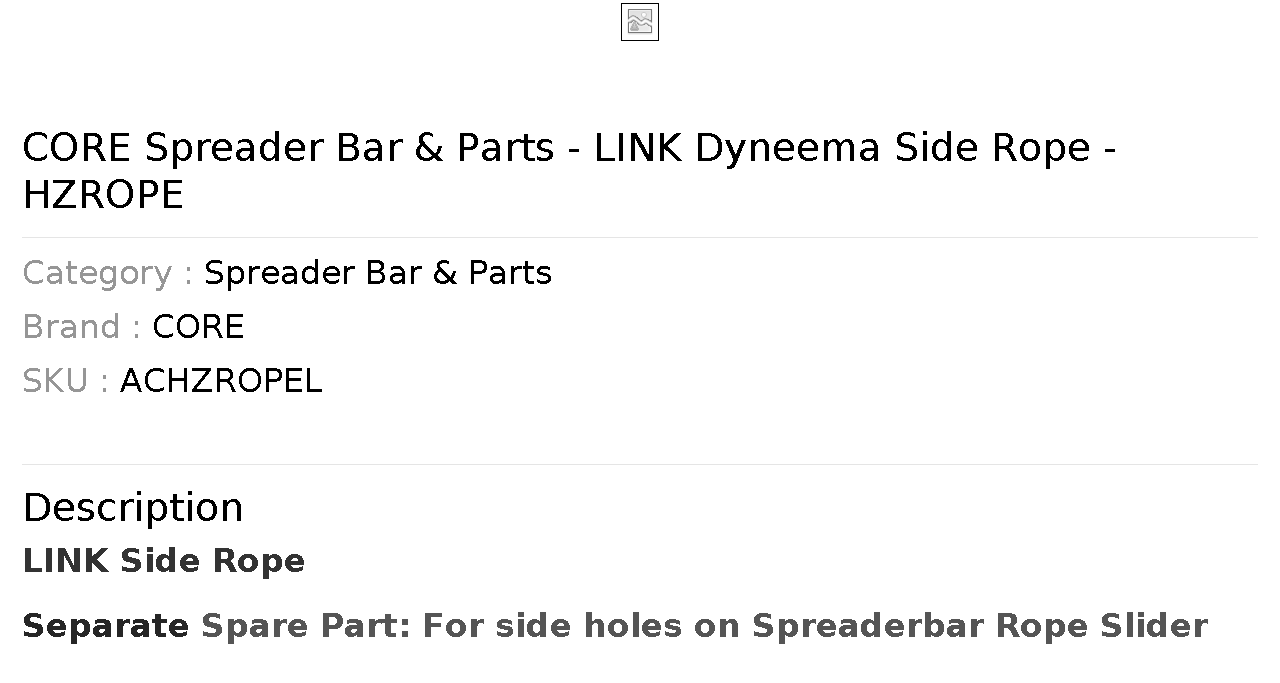Viewport: 1280px width, 683px height.
Task: Click the Category : label
Action: [108, 273]
